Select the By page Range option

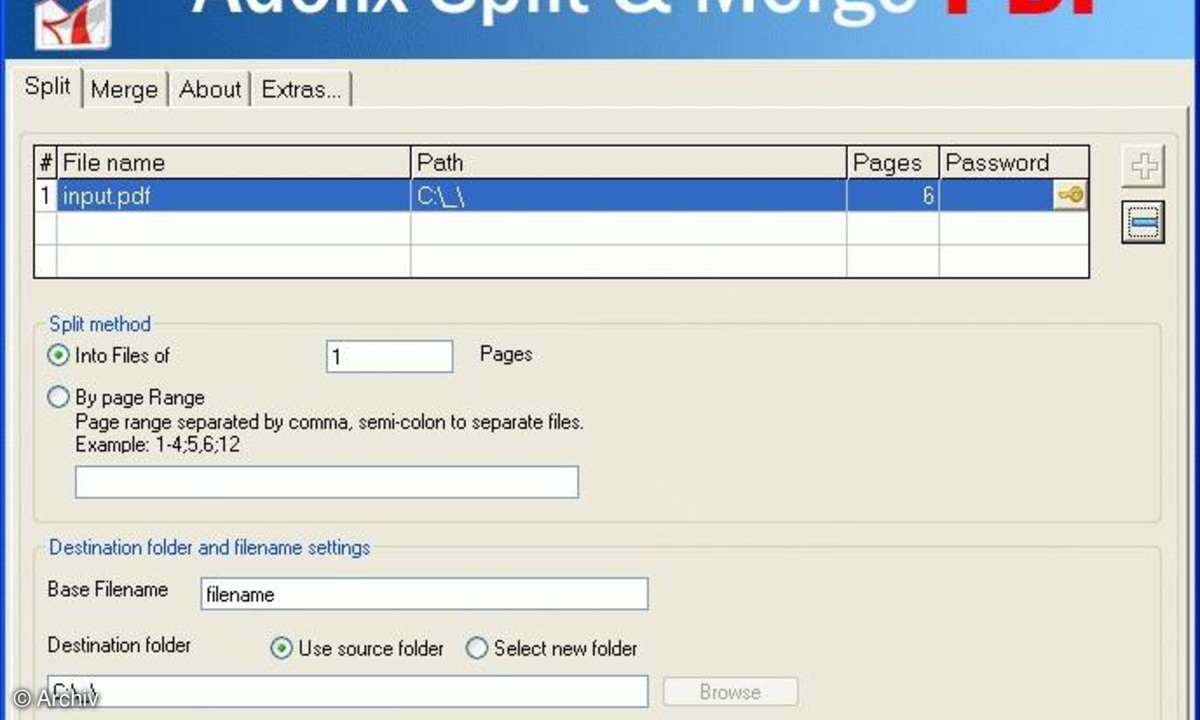58,397
